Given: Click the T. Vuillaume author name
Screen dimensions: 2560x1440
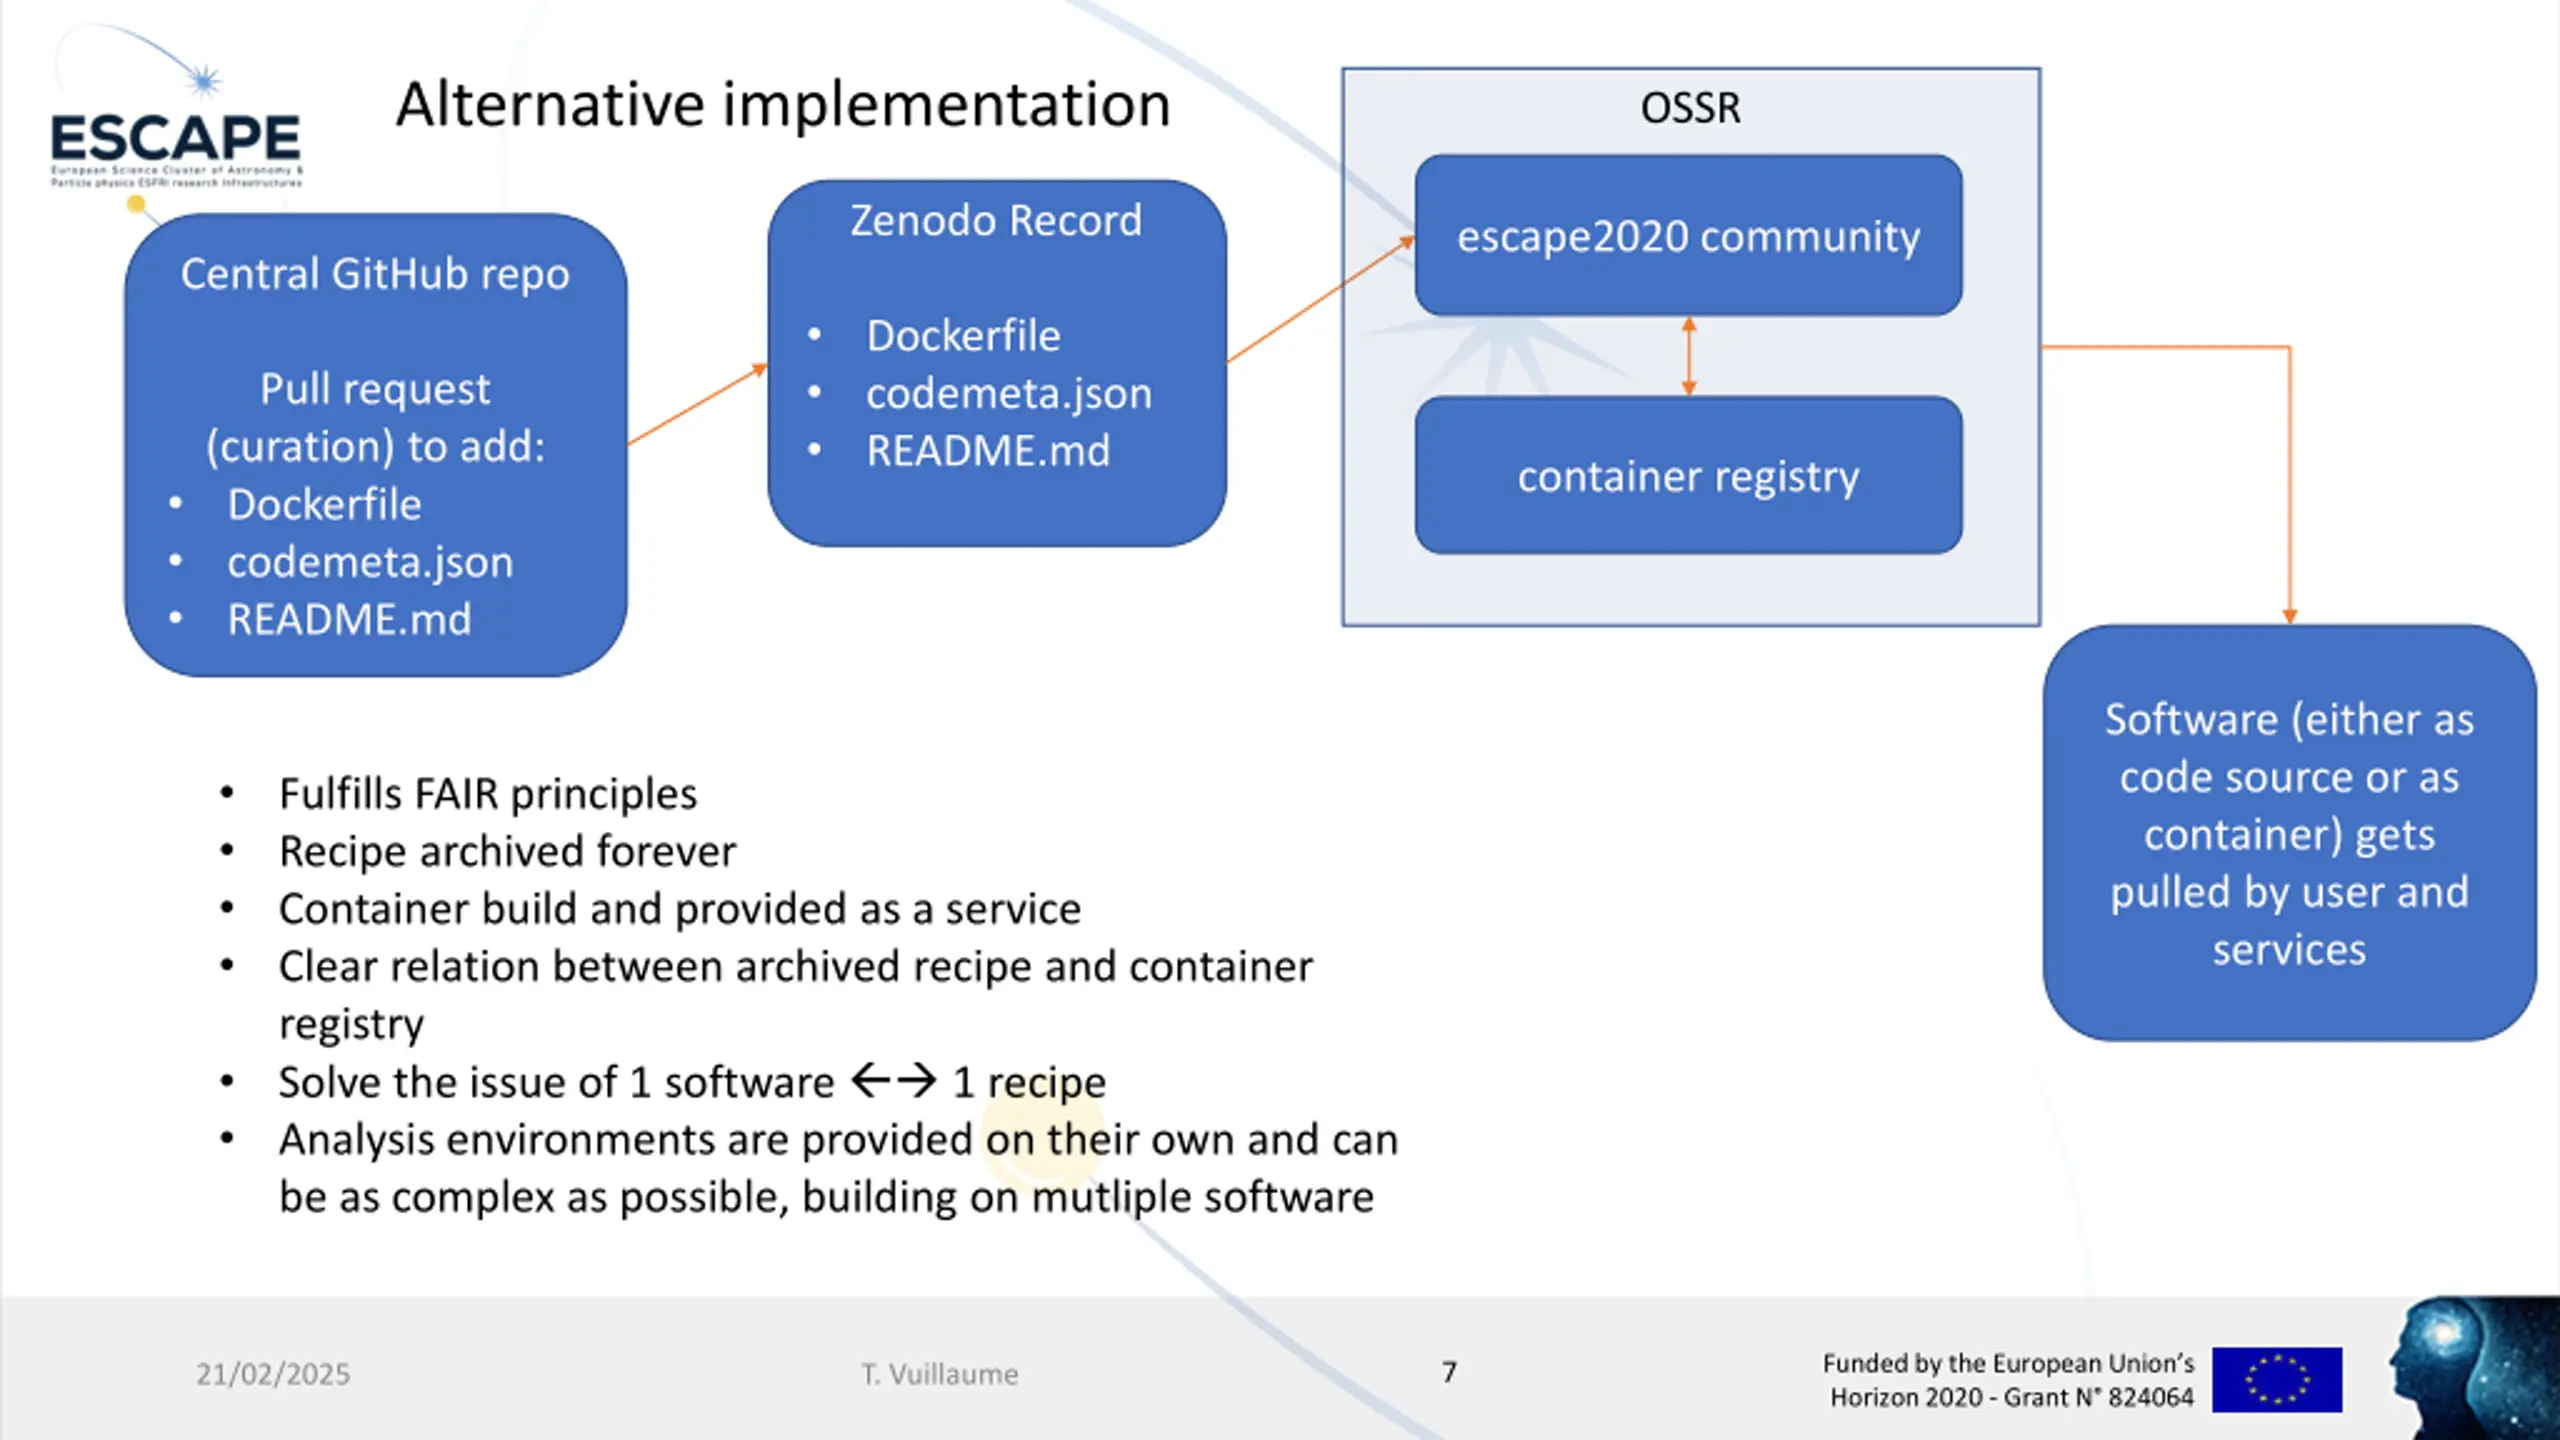Looking at the screenshot, I should [940, 1374].
